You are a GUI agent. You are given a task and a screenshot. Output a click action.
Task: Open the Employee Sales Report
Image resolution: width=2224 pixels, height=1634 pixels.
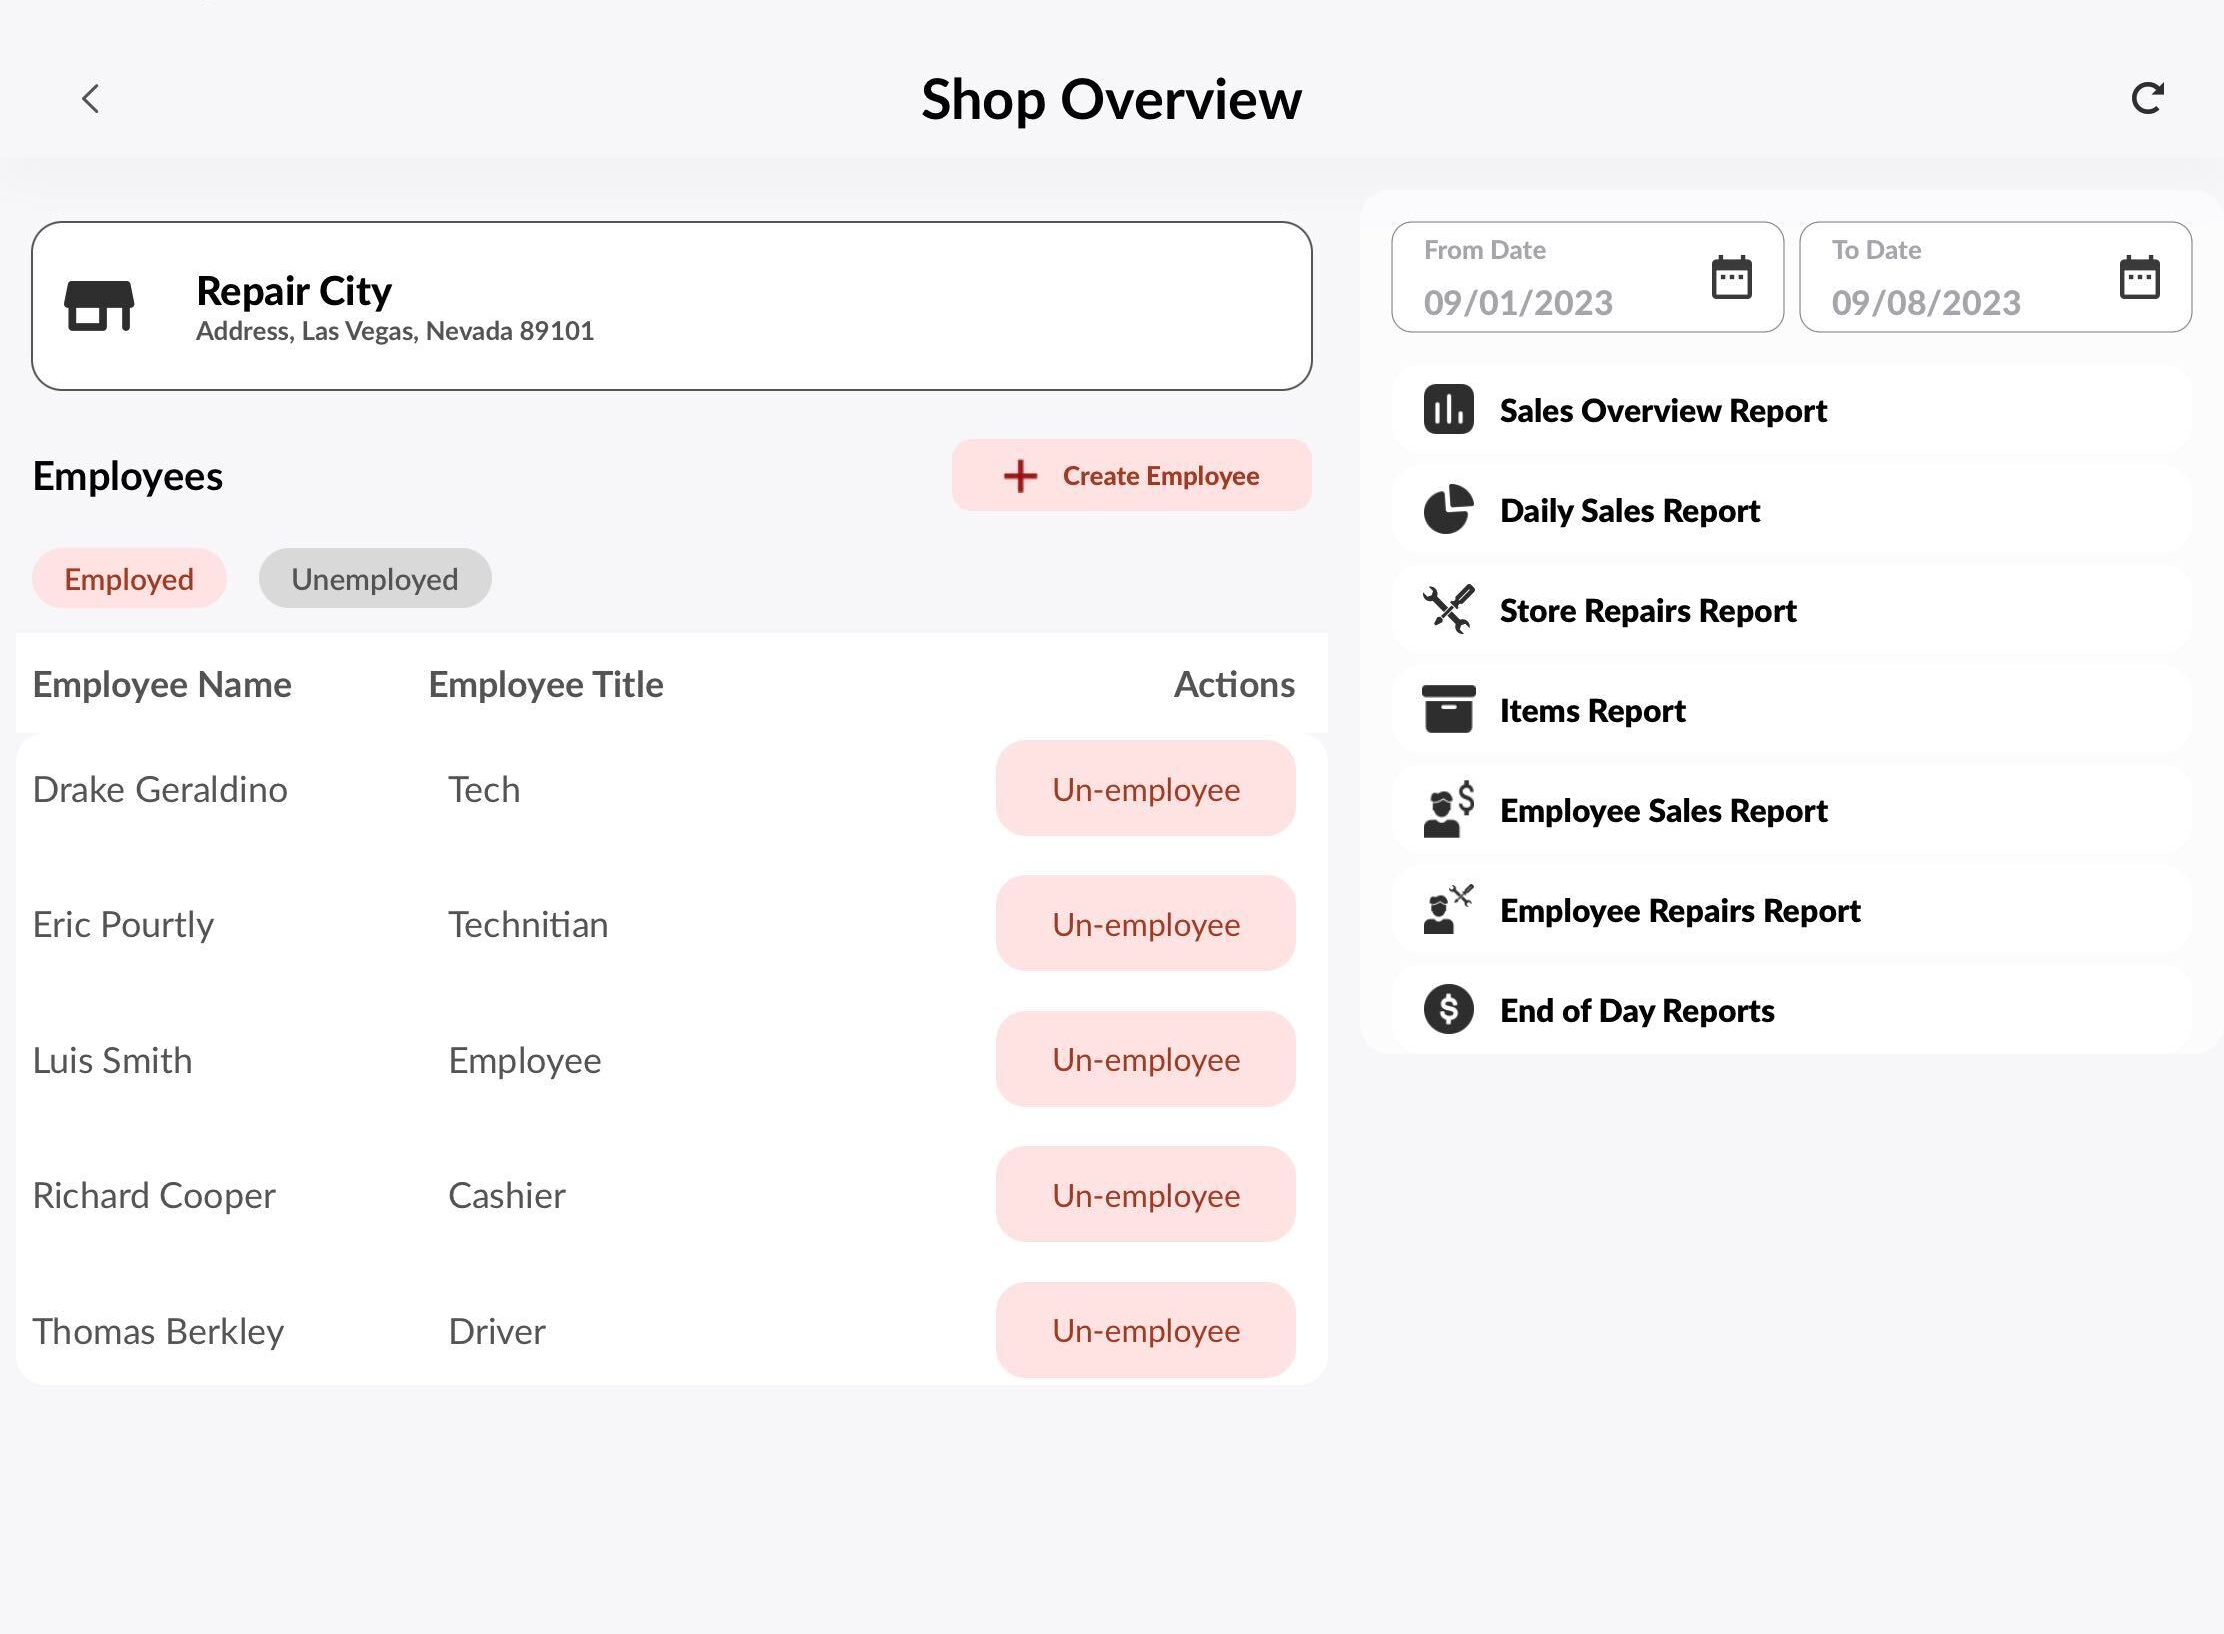(1664, 810)
